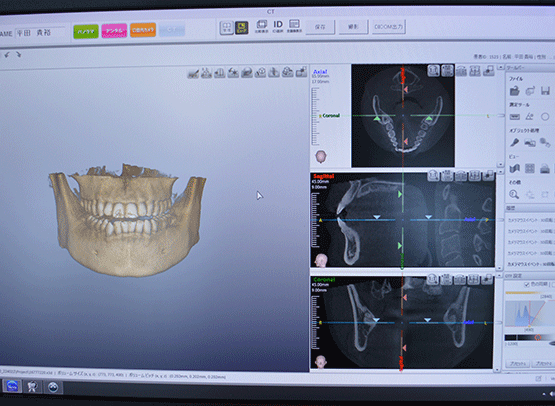Click the 保存 save button

click(x=320, y=27)
